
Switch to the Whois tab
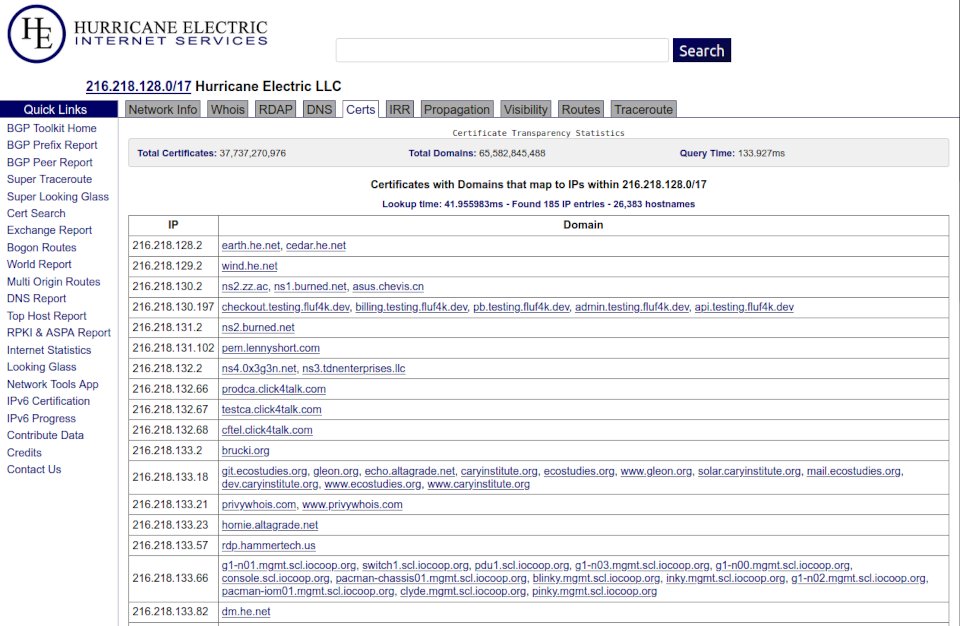point(228,109)
